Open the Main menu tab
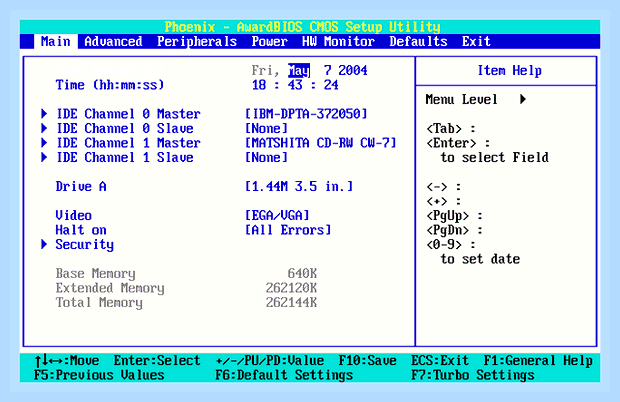The width and height of the screenshot is (620, 402). coord(56,42)
